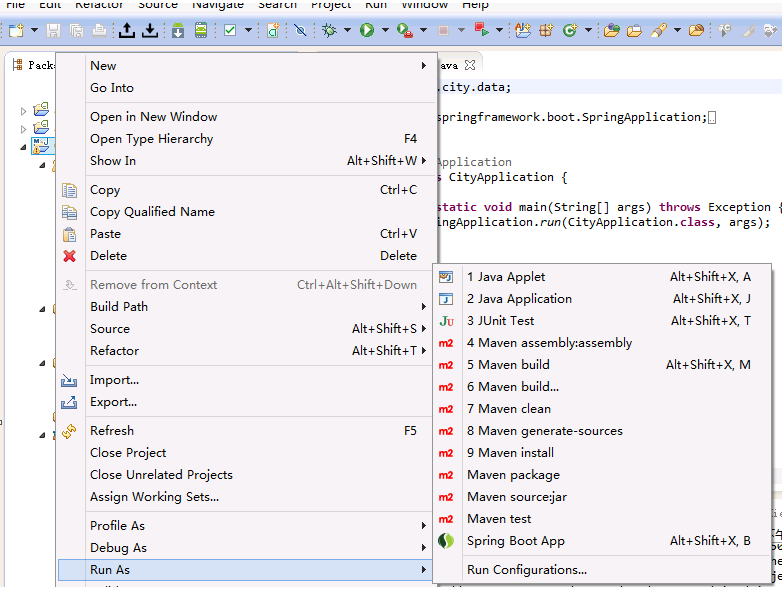The height and width of the screenshot is (589, 784).
Task: Click the Import icon in context menu
Action: coord(69,380)
